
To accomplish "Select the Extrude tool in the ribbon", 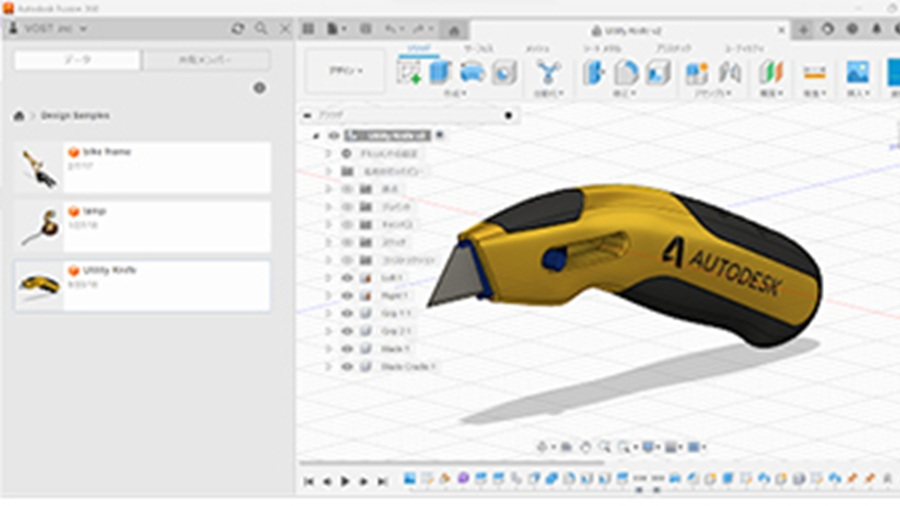I will click(x=440, y=73).
